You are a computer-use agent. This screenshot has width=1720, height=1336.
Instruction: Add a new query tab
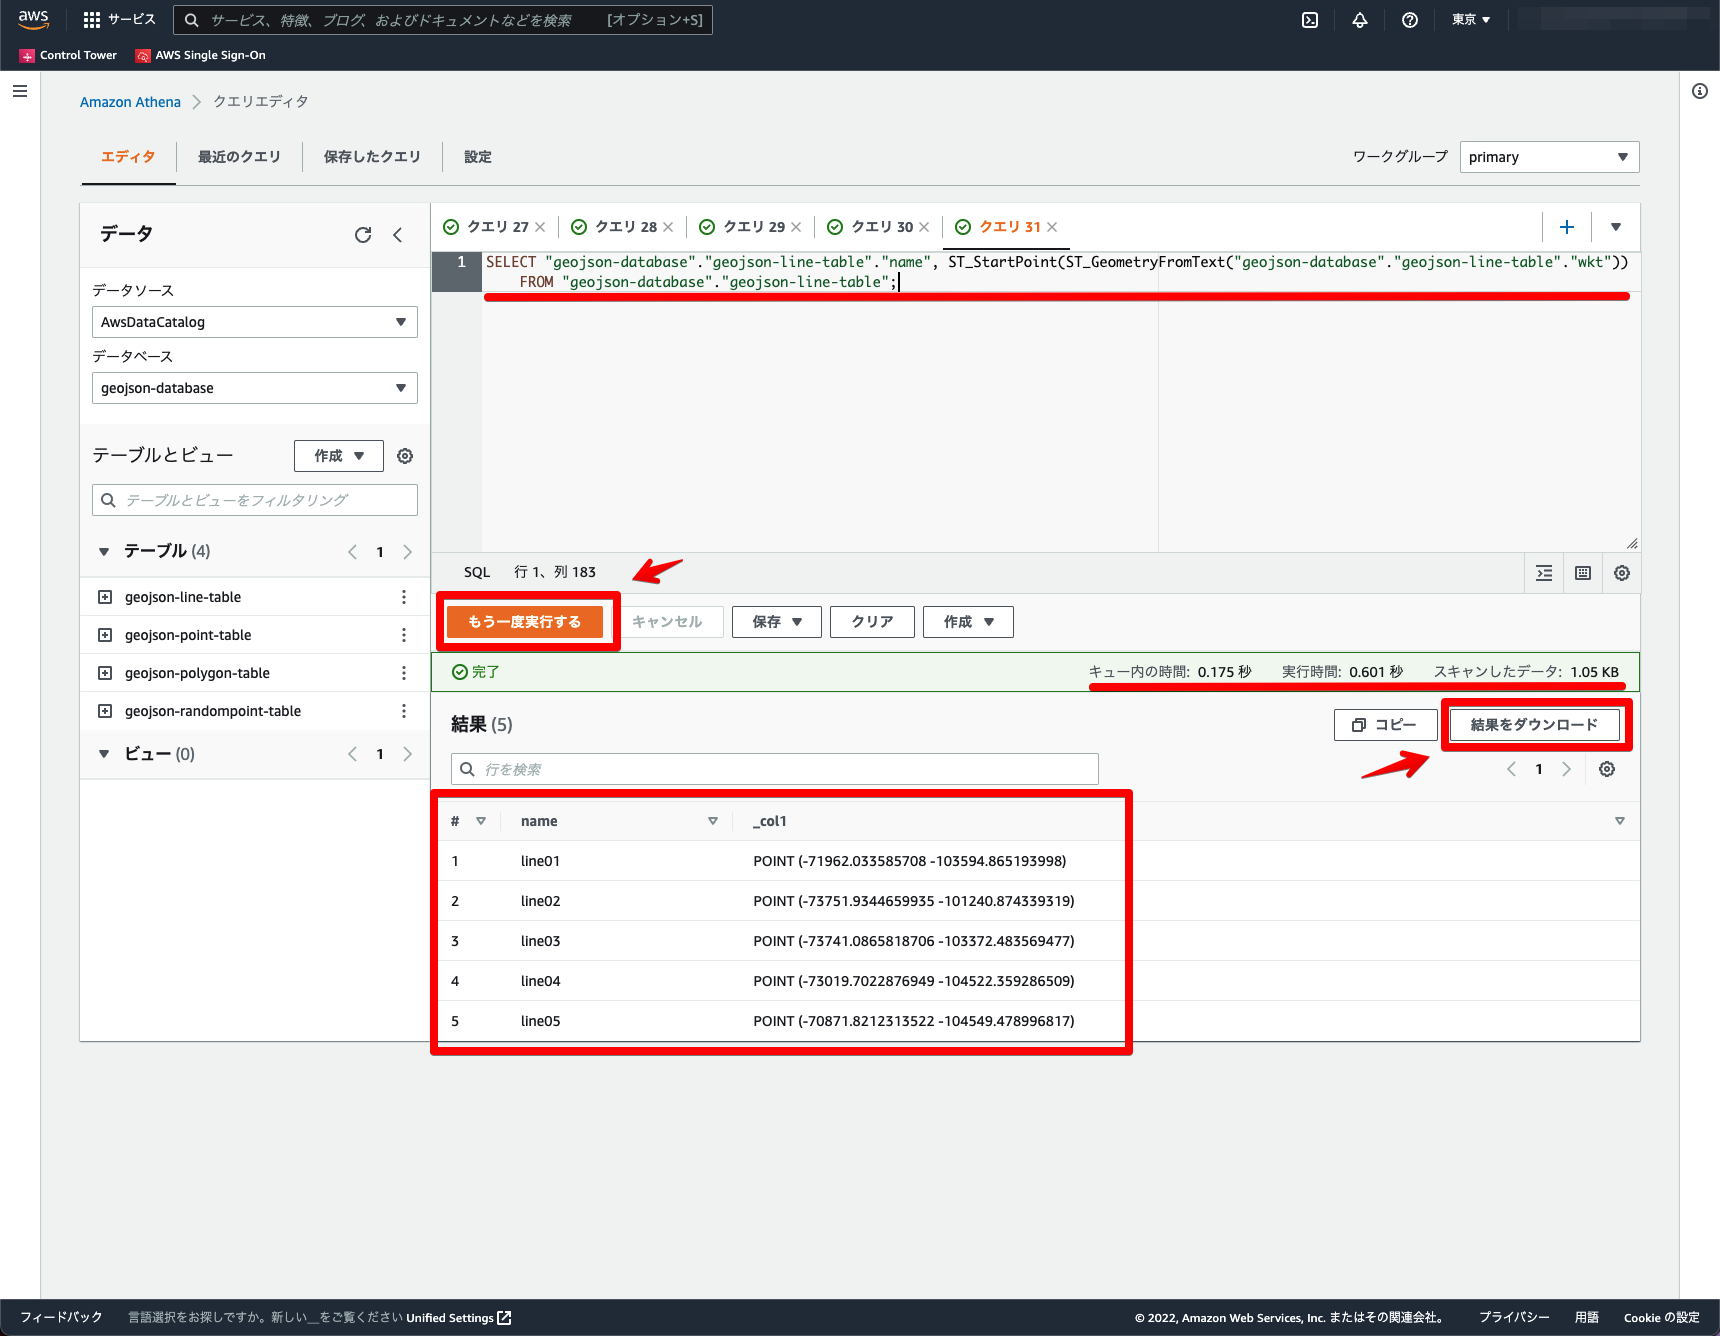tap(1567, 227)
